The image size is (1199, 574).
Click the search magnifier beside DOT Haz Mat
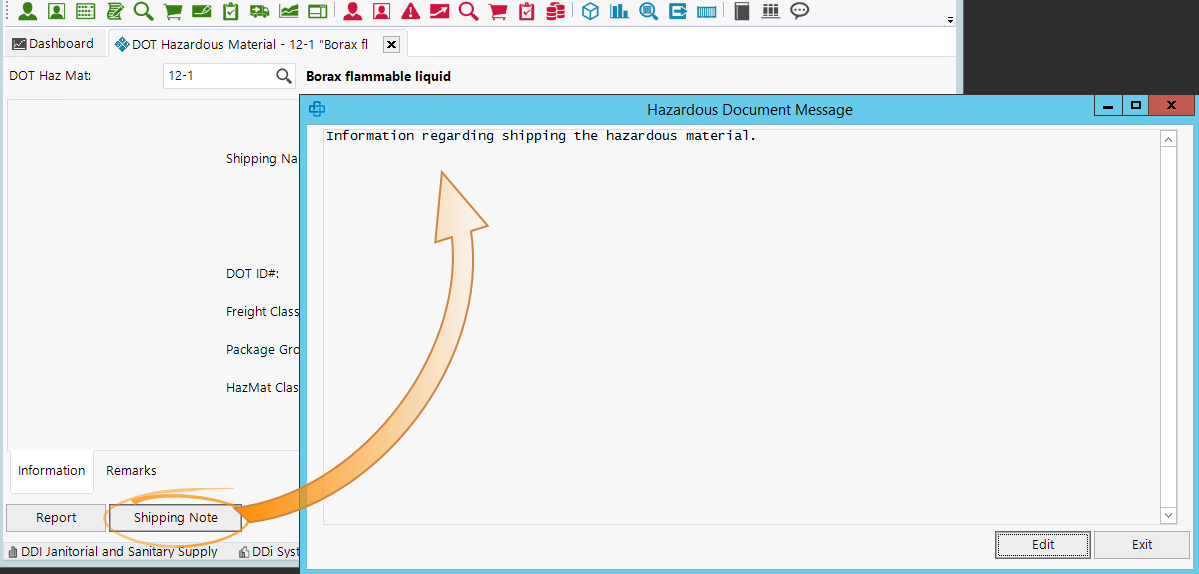click(x=284, y=76)
